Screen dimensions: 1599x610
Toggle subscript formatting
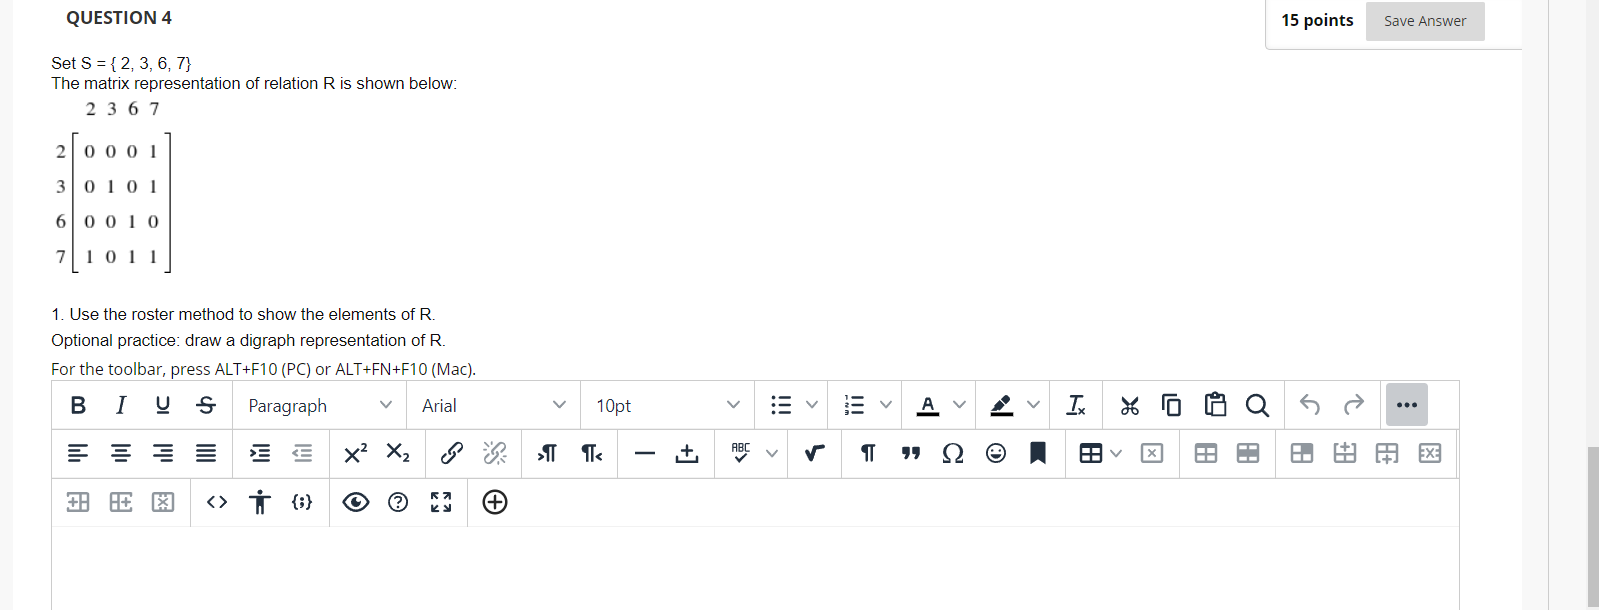click(x=398, y=453)
